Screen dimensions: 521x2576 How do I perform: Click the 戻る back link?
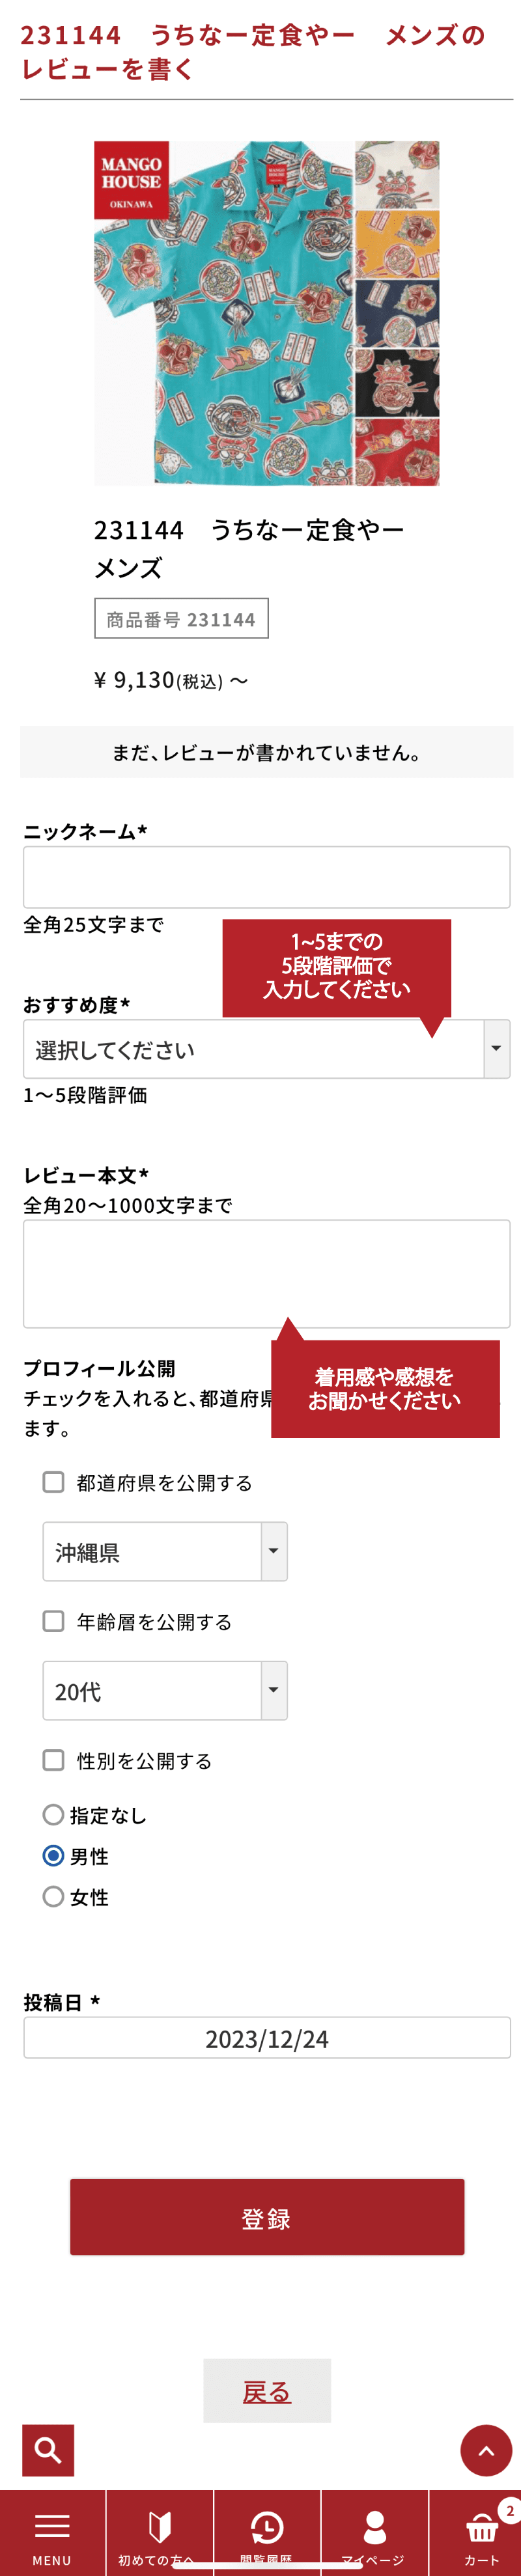click(266, 2391)
